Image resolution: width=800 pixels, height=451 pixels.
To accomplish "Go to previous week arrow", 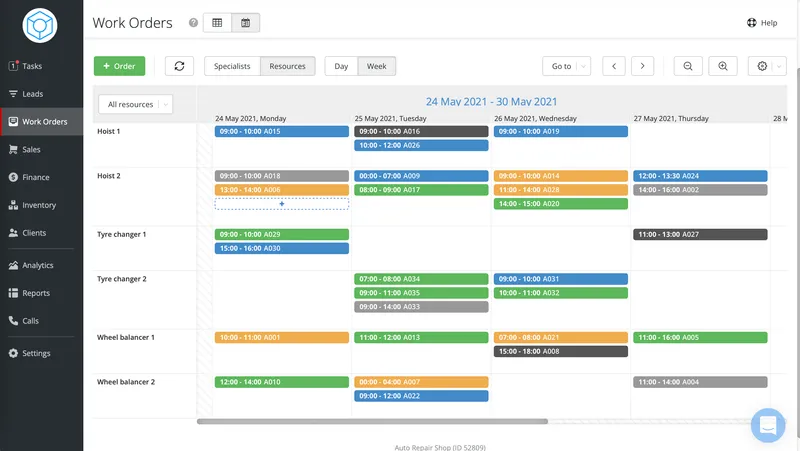I will click(x=614, y=66).
